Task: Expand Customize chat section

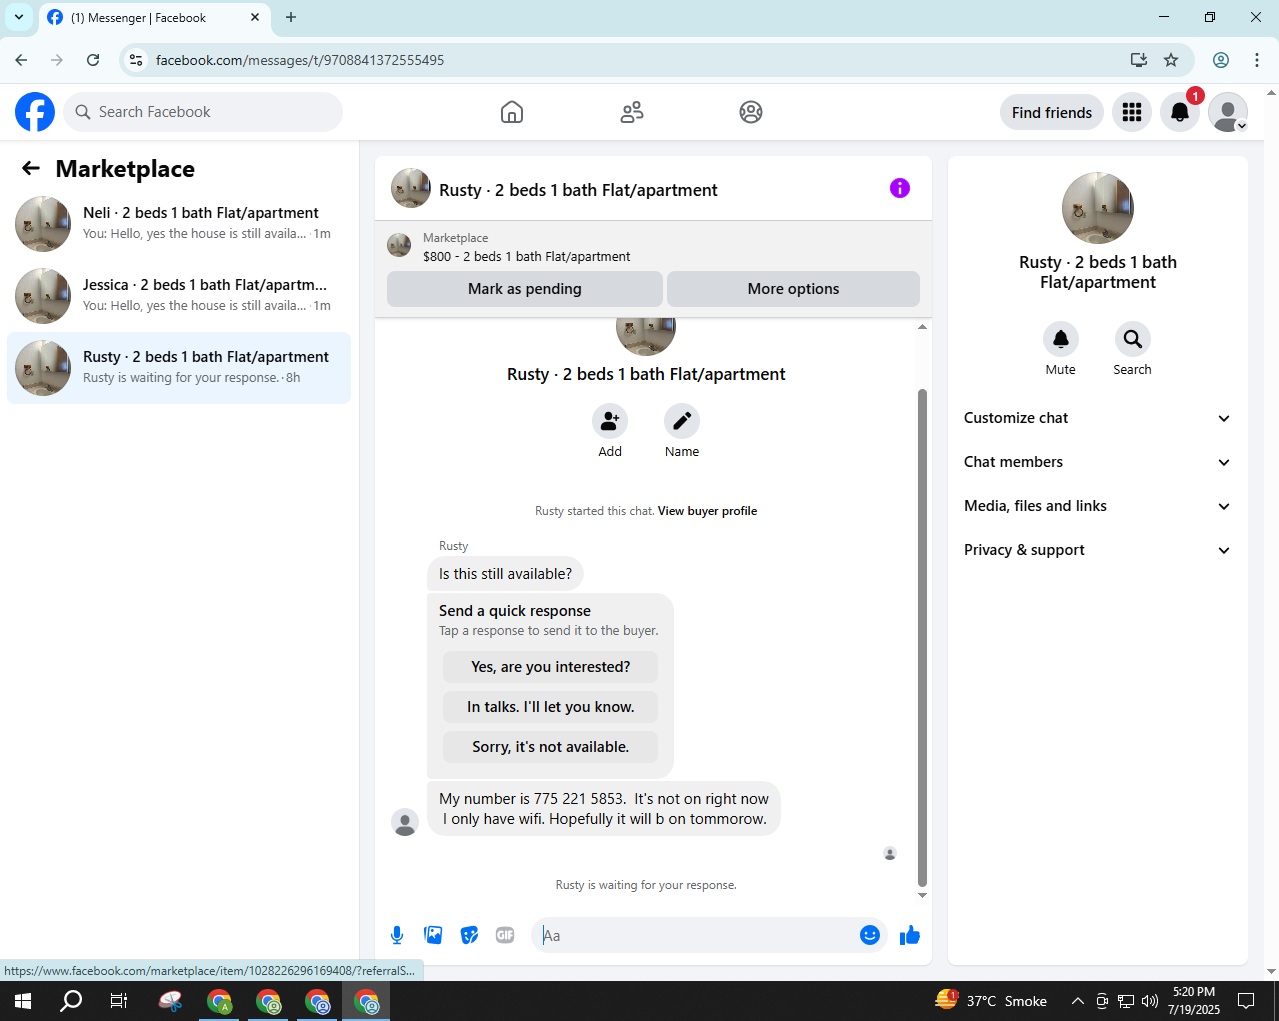Action: coord(1098,418)
